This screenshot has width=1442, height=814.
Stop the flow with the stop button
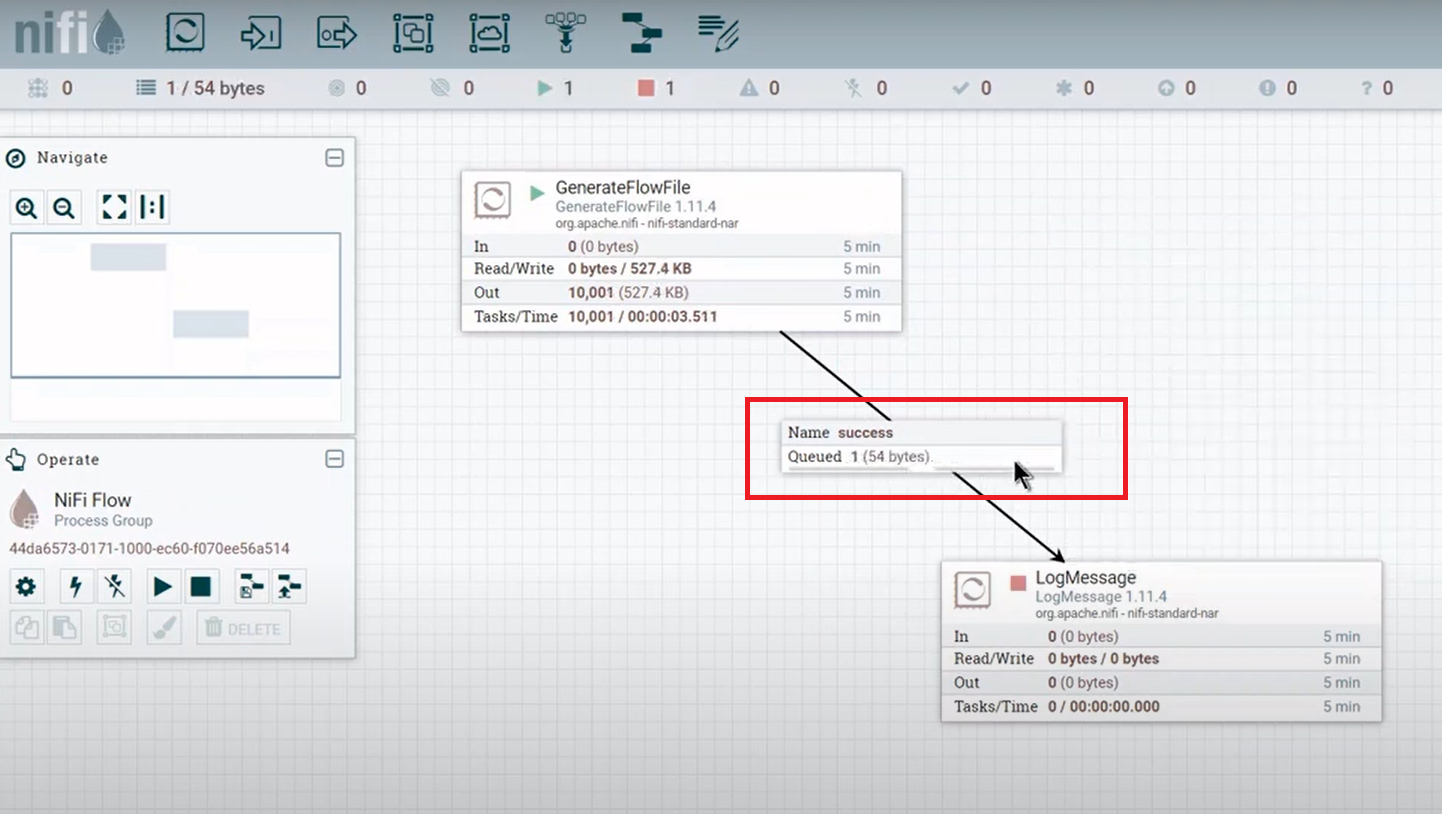pyautogui.click(x=201, y=586)
